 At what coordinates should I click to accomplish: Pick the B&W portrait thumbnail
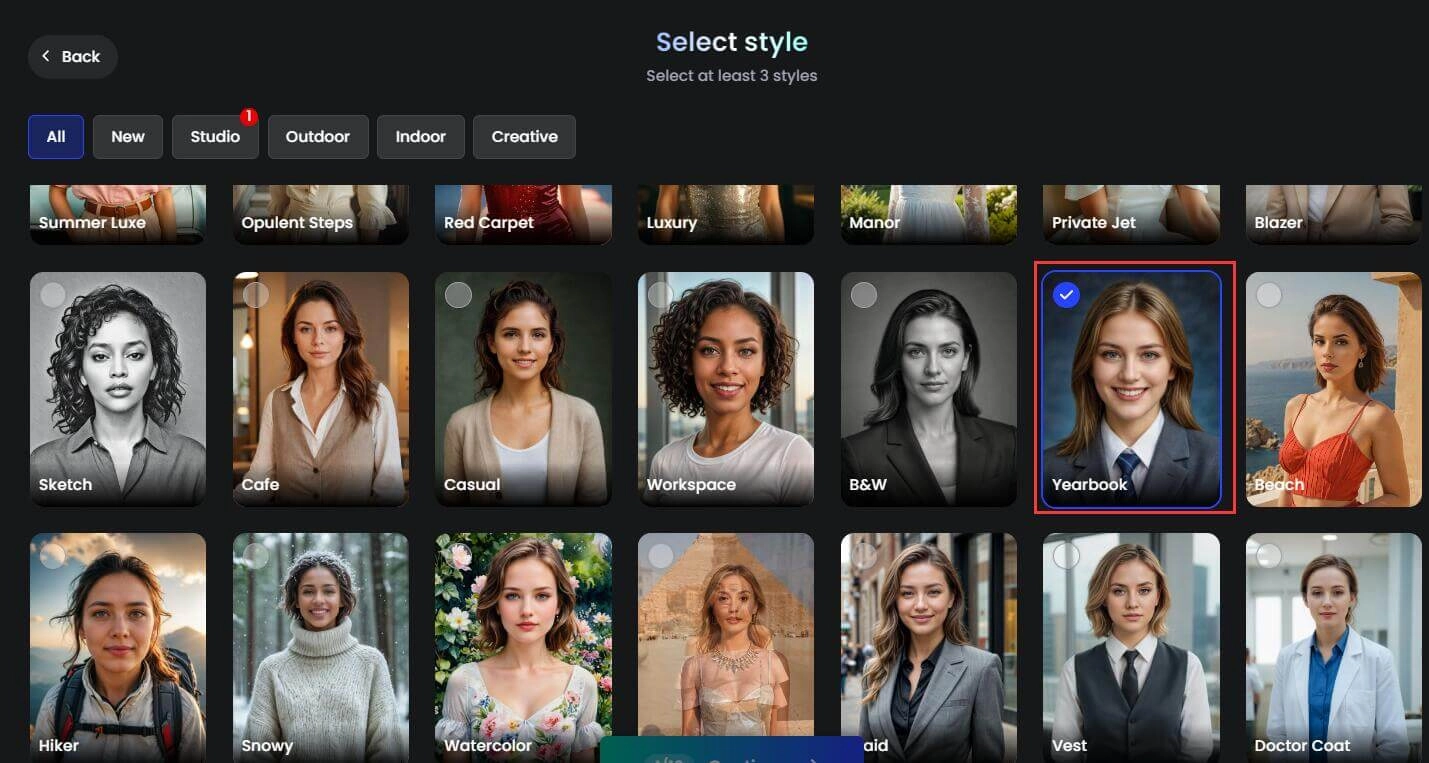(x=929, y=390)
